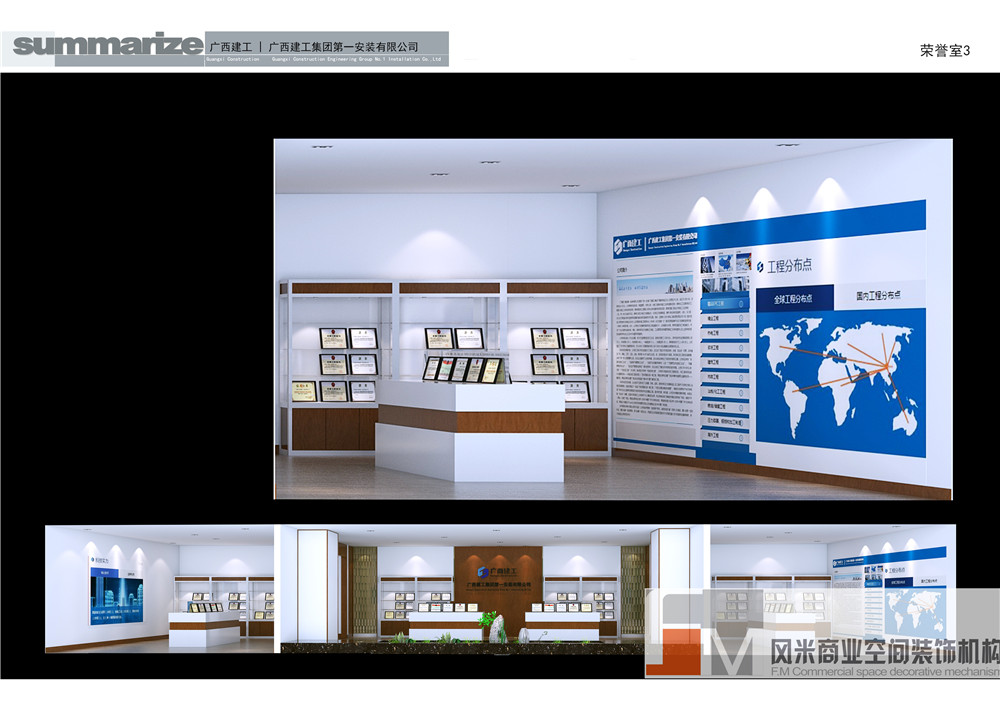Click the top-left certificate in the left cabinet
The image size is (1000, 706).
pyautogui.click(x=333, y=338)
